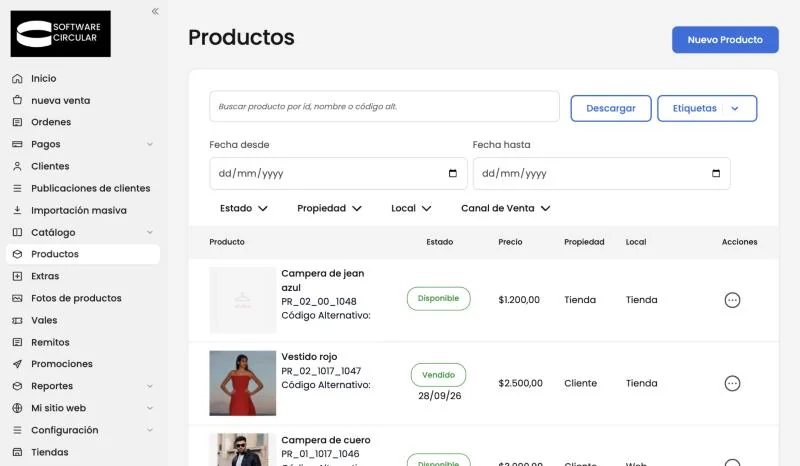
Task: Open the Campera de jean azul placeholder thumbnail
Action: click(242, 300)
